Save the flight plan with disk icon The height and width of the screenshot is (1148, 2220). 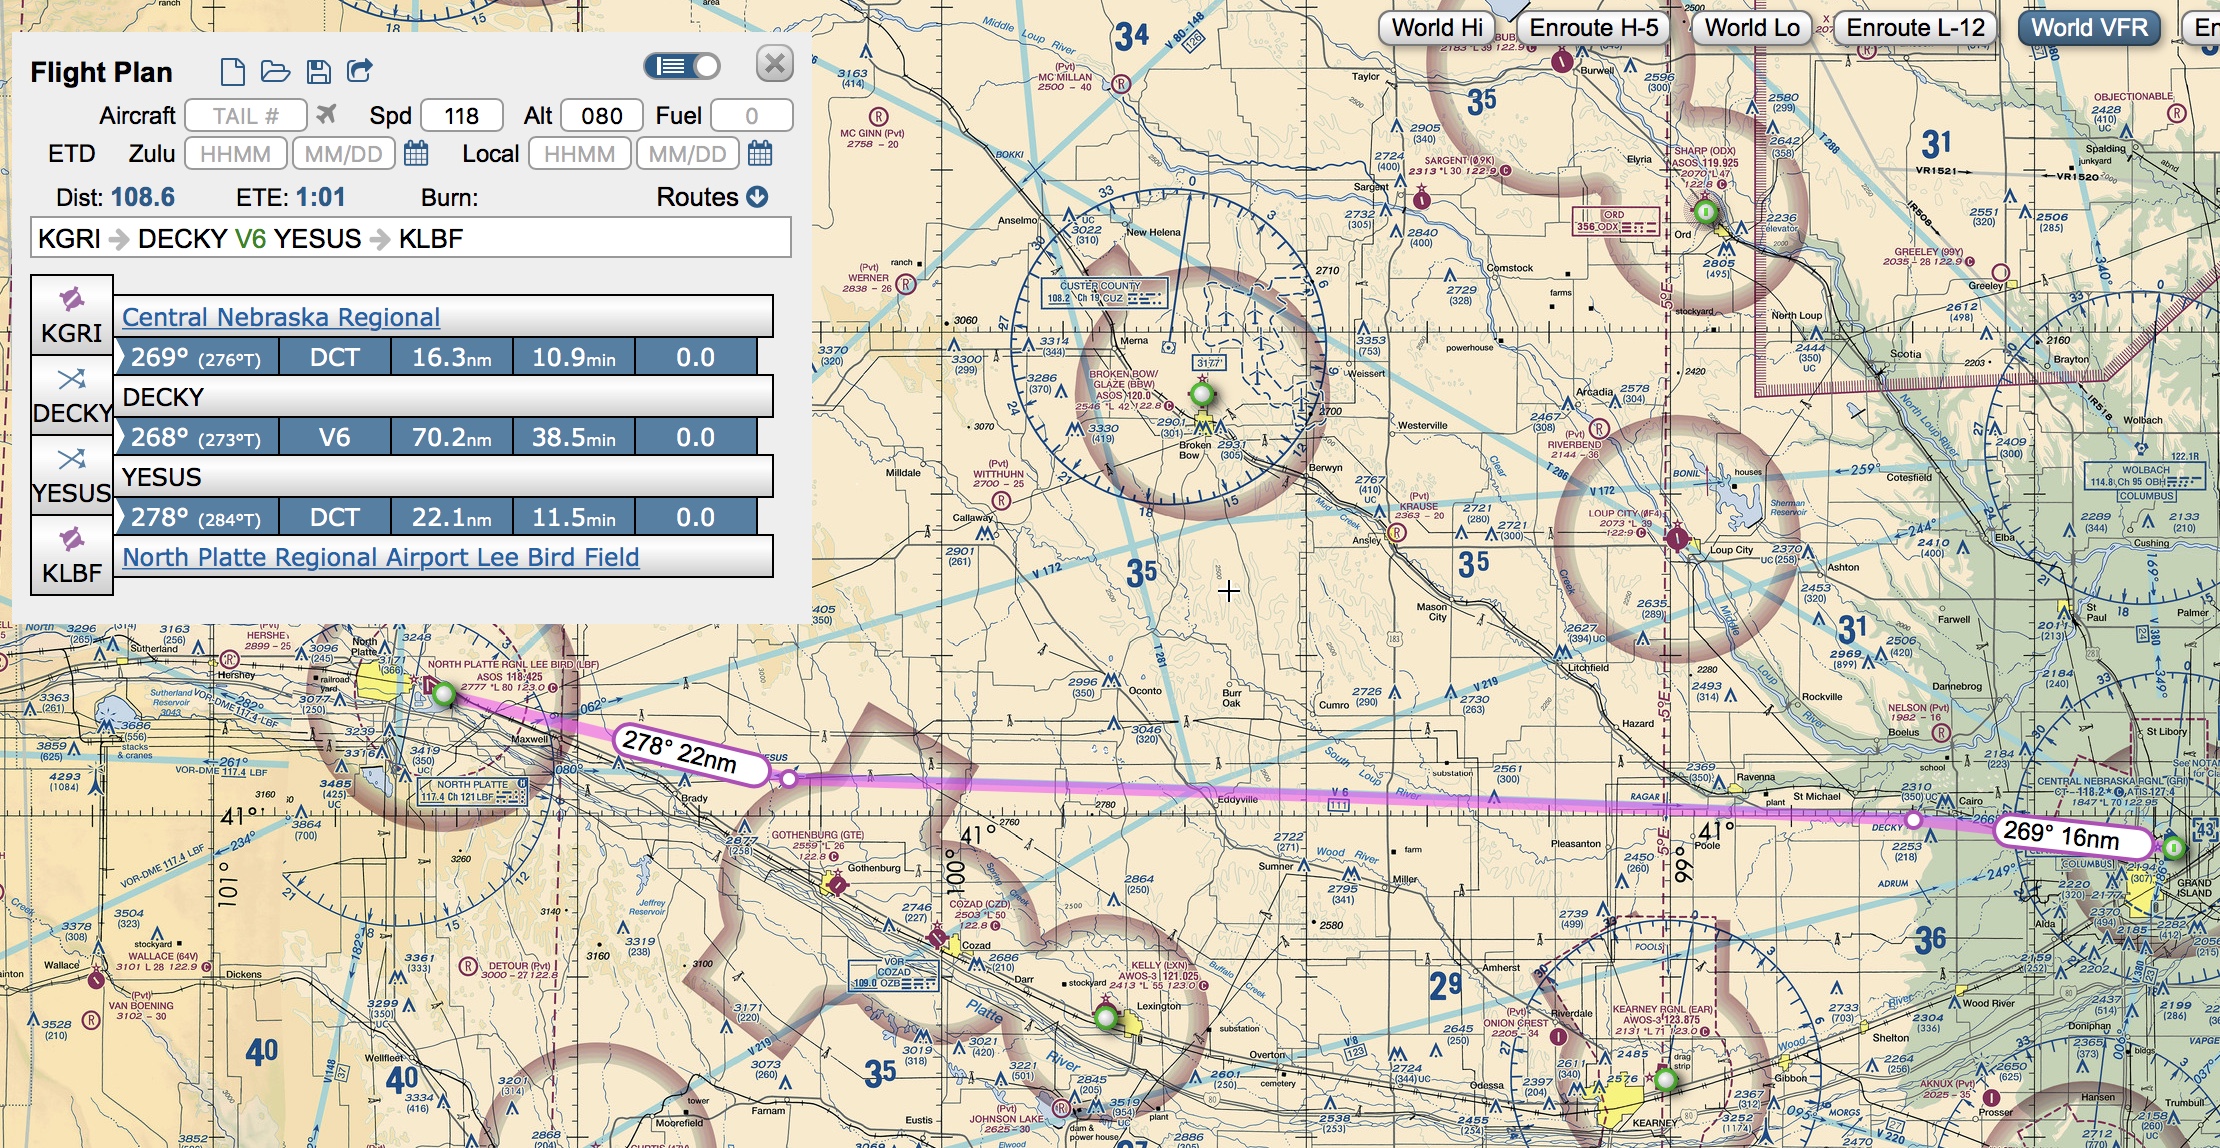pyautogui.click(x=318, y=71)
